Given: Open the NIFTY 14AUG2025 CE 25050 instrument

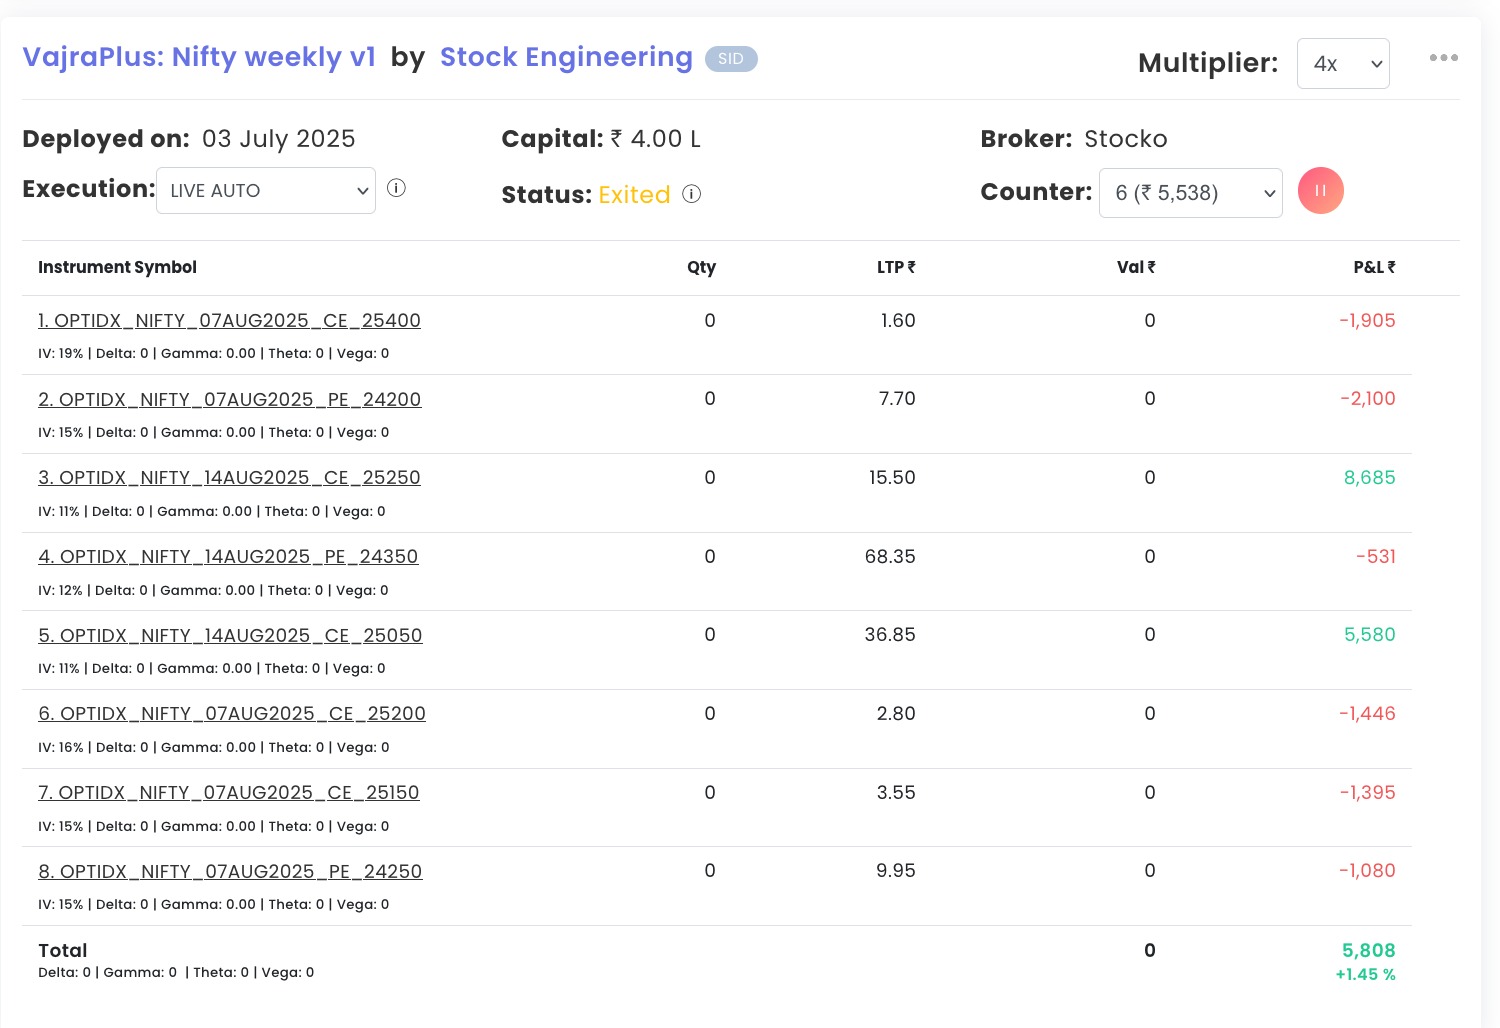Looking at the screenshot, I should [x=230, y=636].
